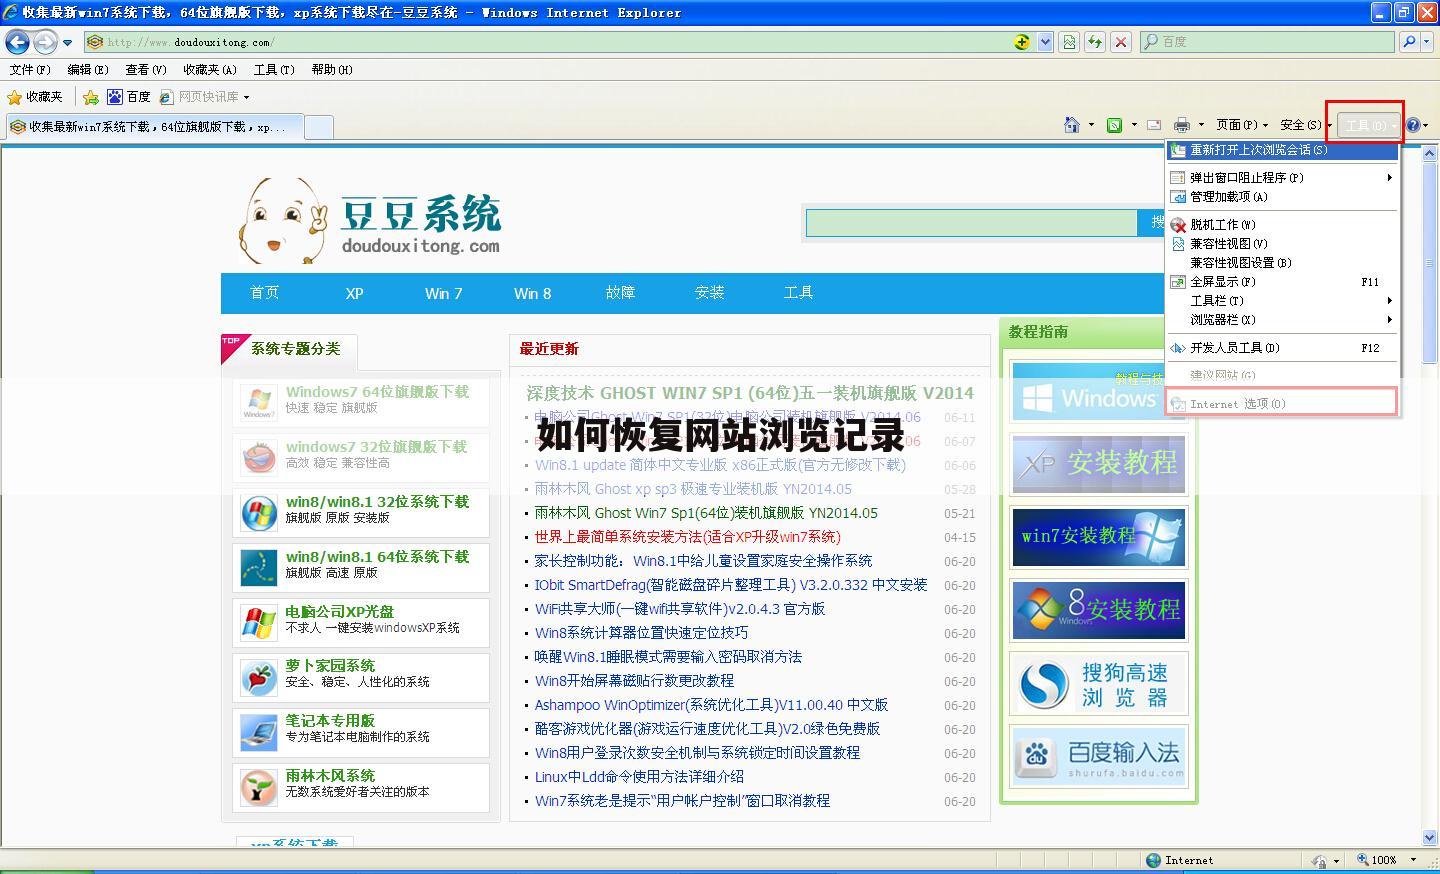The width and height of the screenshot is (1440, 874).
Task: Select 管理加载项 from the Tools menu
Action: 1229,196
